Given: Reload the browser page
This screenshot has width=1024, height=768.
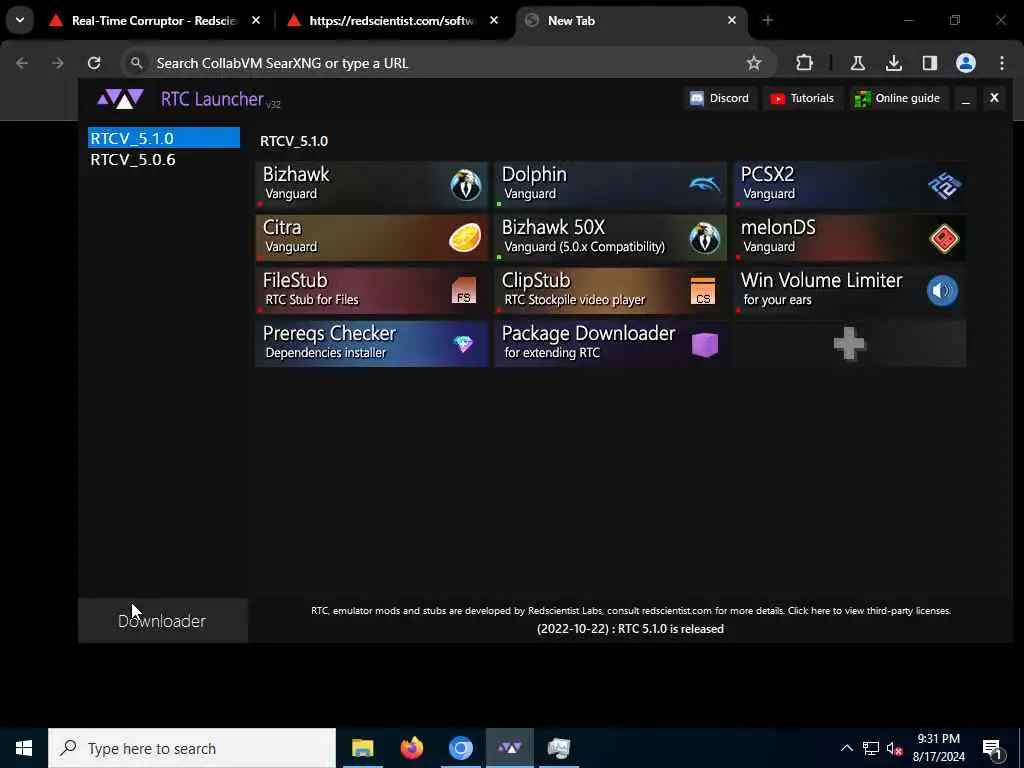Looking at the screenshot, I should (94, 63).
